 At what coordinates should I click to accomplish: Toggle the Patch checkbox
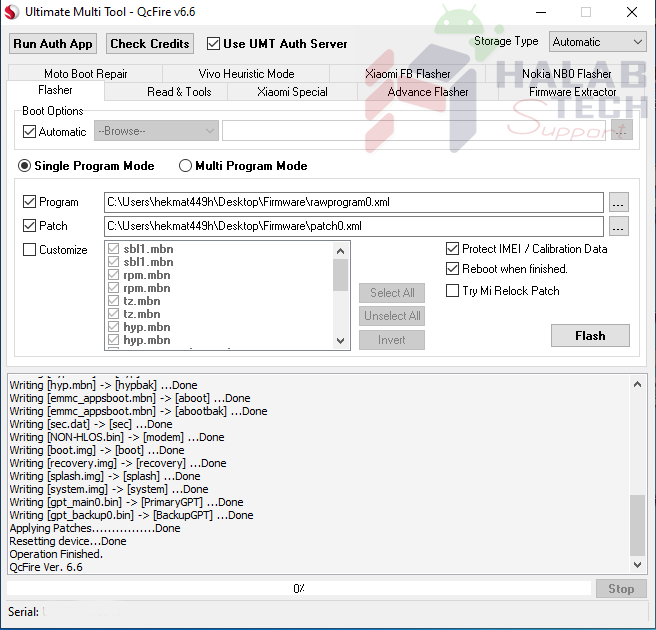(x=29, y=225)
